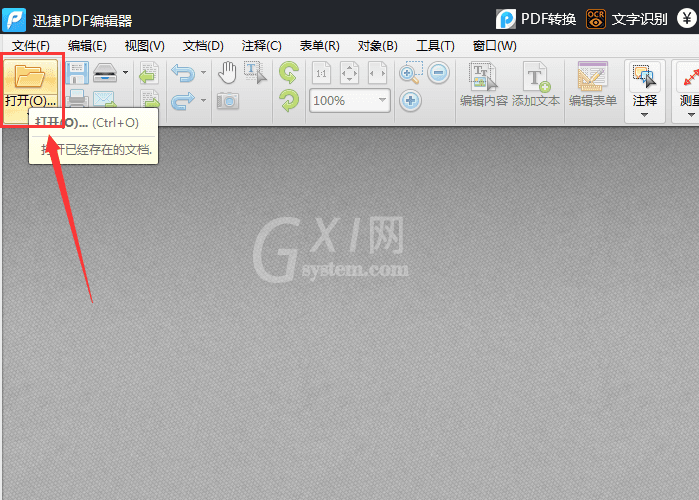Image resolution: width=699 pixels, height=500 pixels.
Task: Click the undo blue arrow icon
Action: tap(183, 73)
